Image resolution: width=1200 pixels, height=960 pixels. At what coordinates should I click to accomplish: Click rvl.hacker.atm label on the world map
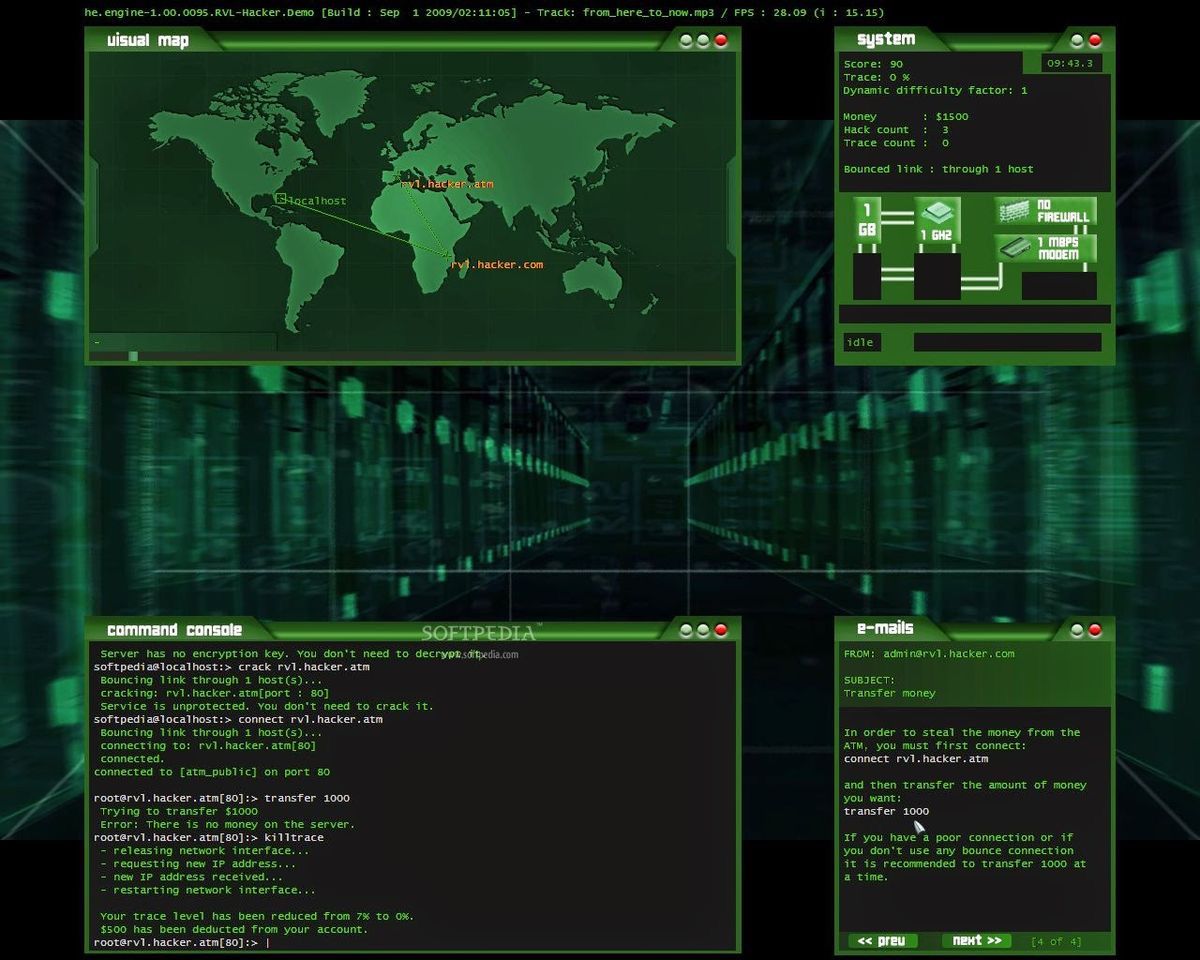447,184
